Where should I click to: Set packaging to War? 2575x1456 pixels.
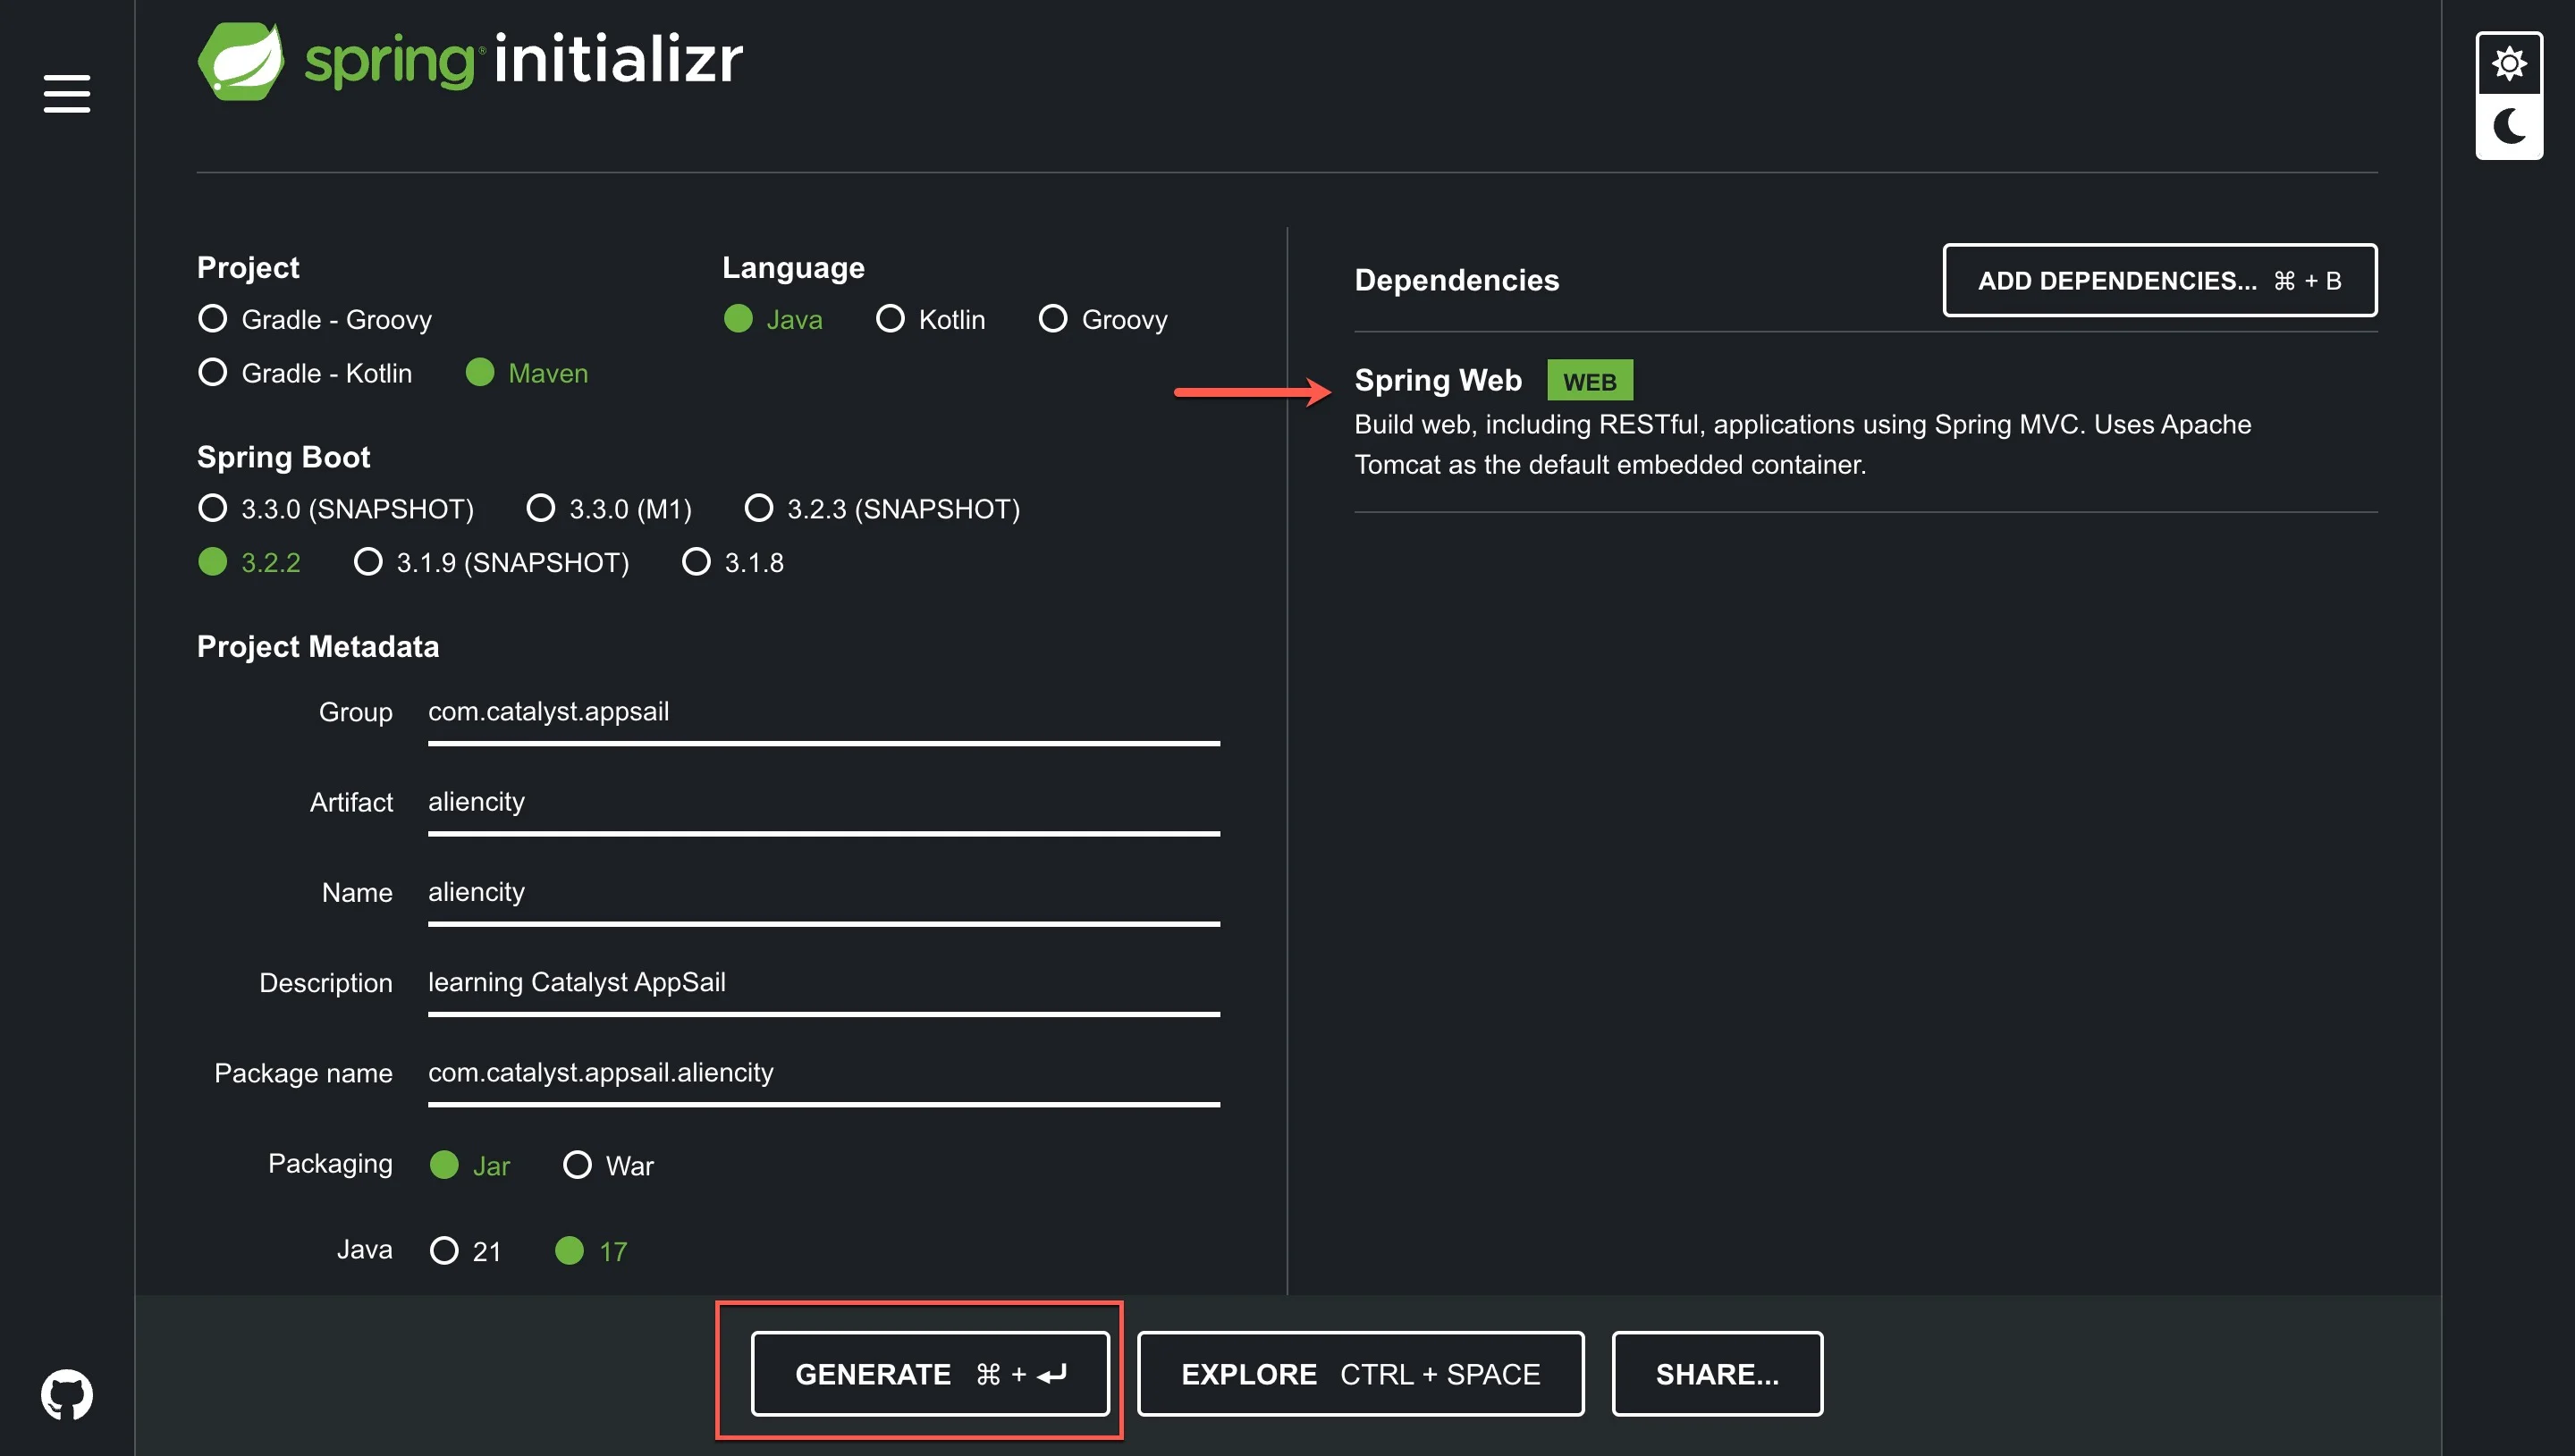coord(577,1165)
